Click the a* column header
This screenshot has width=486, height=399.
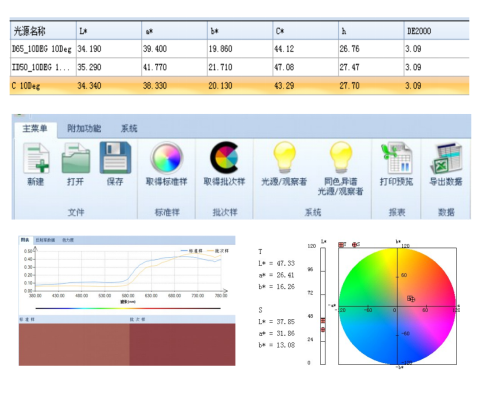click(175, 31)
